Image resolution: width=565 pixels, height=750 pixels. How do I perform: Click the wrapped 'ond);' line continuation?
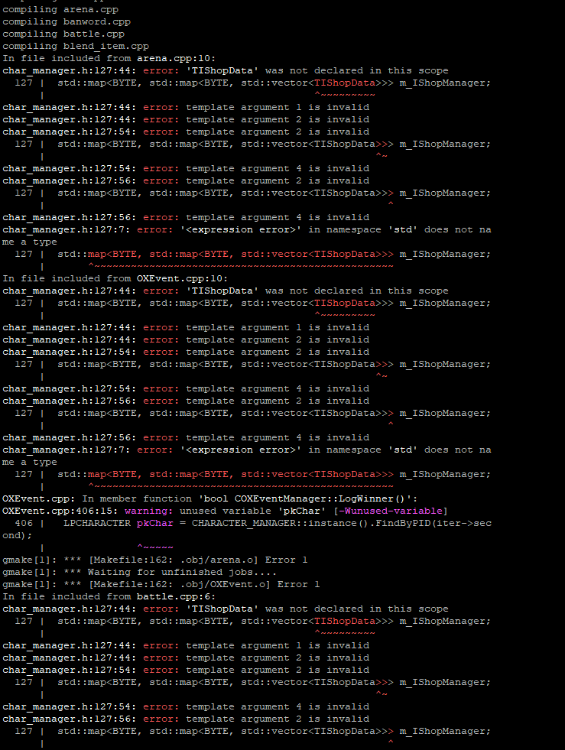tap(18, 536)
